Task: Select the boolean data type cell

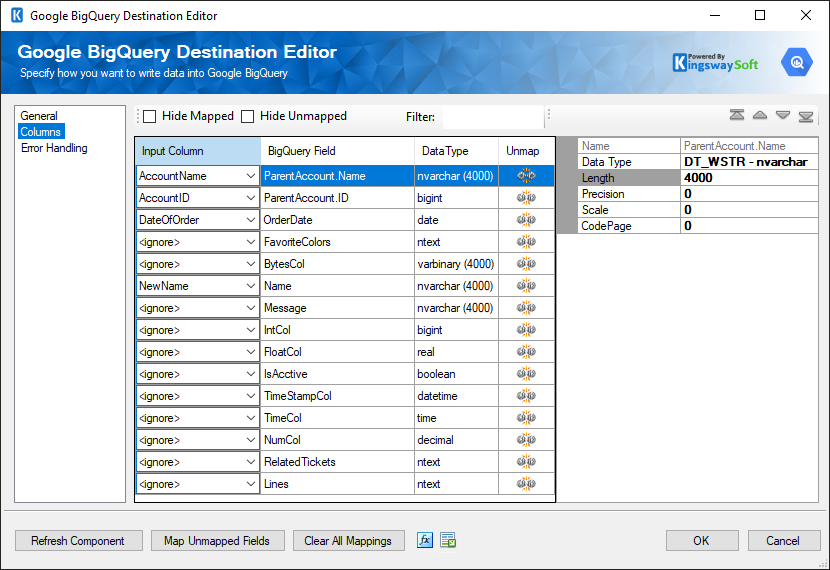Action: coord(456,374)
